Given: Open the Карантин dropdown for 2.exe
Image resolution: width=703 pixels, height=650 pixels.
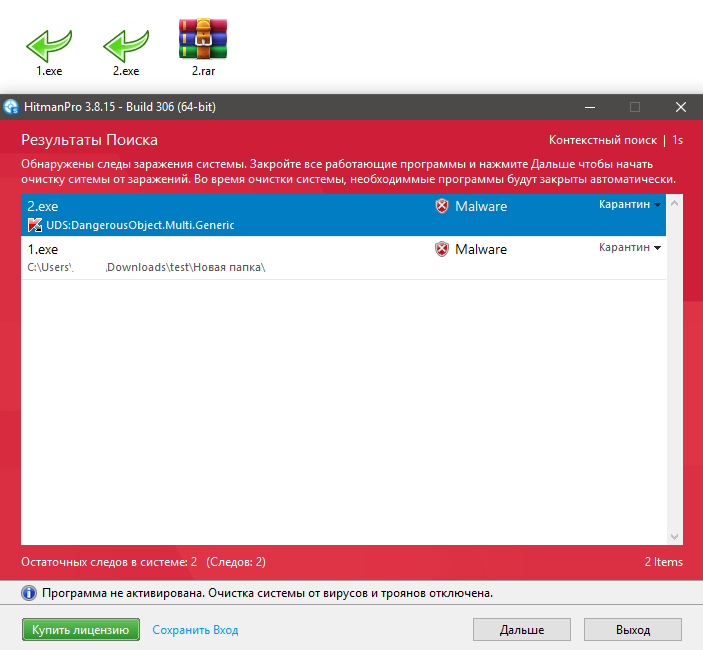Looking at the screenshot, I should click(629, 204).
